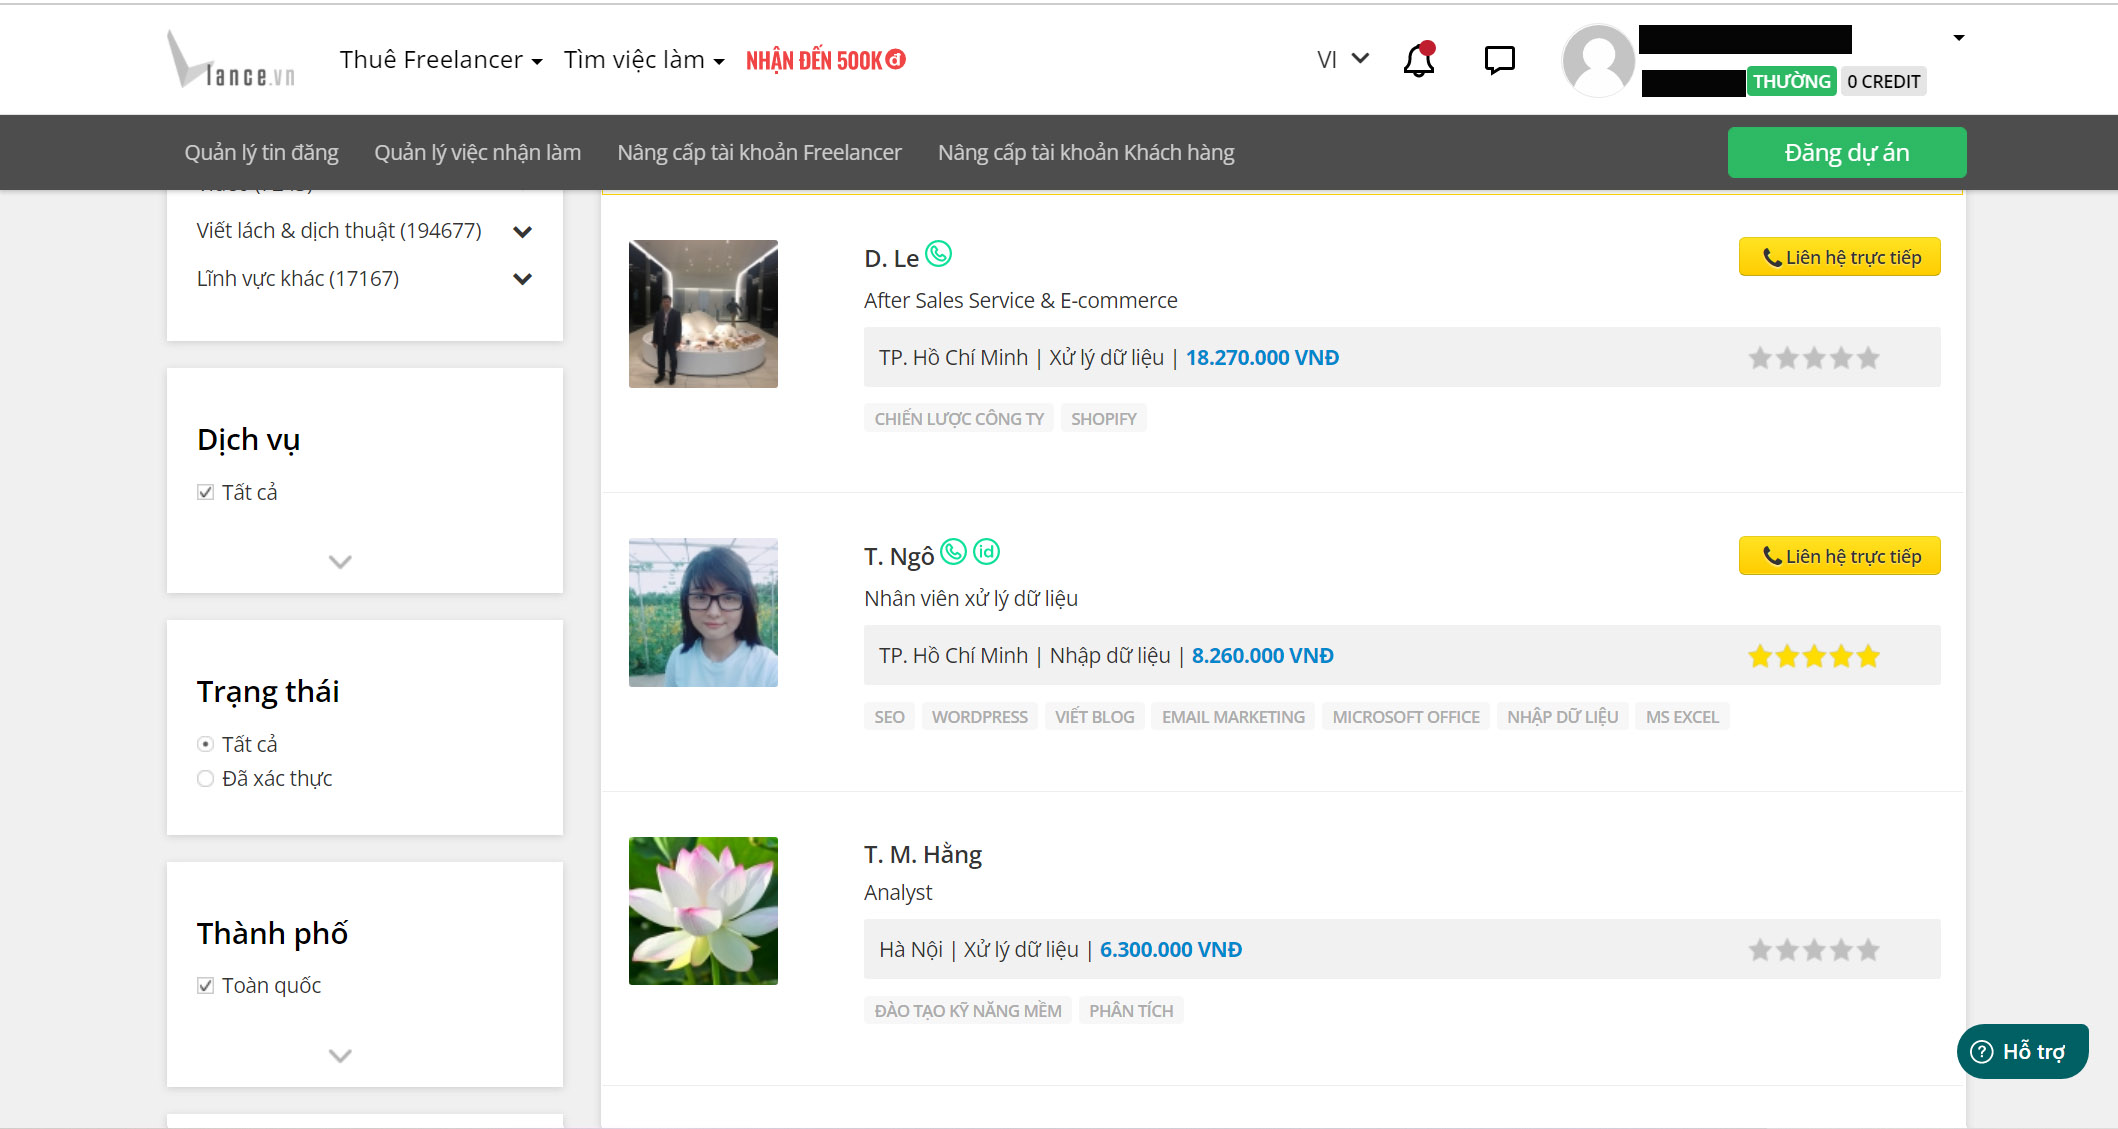The height and width of the screenshot is (1129, 2118).
Task: Open the Hỗ trợ help widget
Action: pos(2021,1051)
